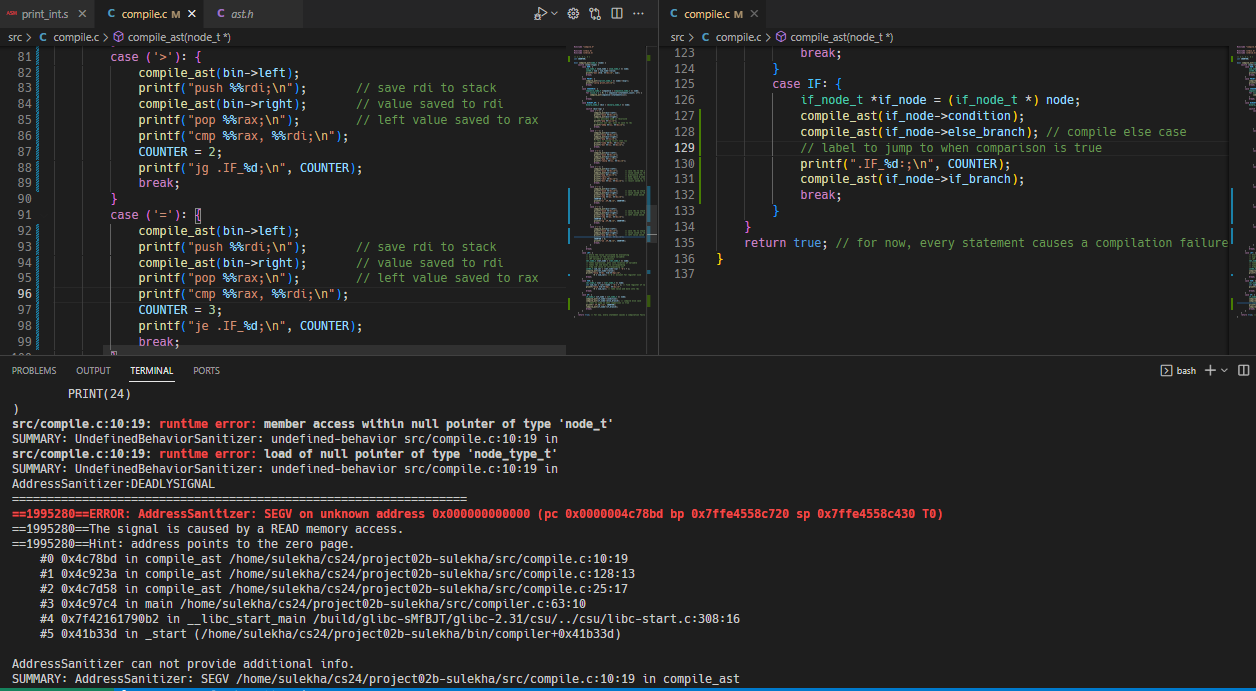1256x691 pixels.
Task: Click the Split Terminal icon
Action: tap(1243, 370)
